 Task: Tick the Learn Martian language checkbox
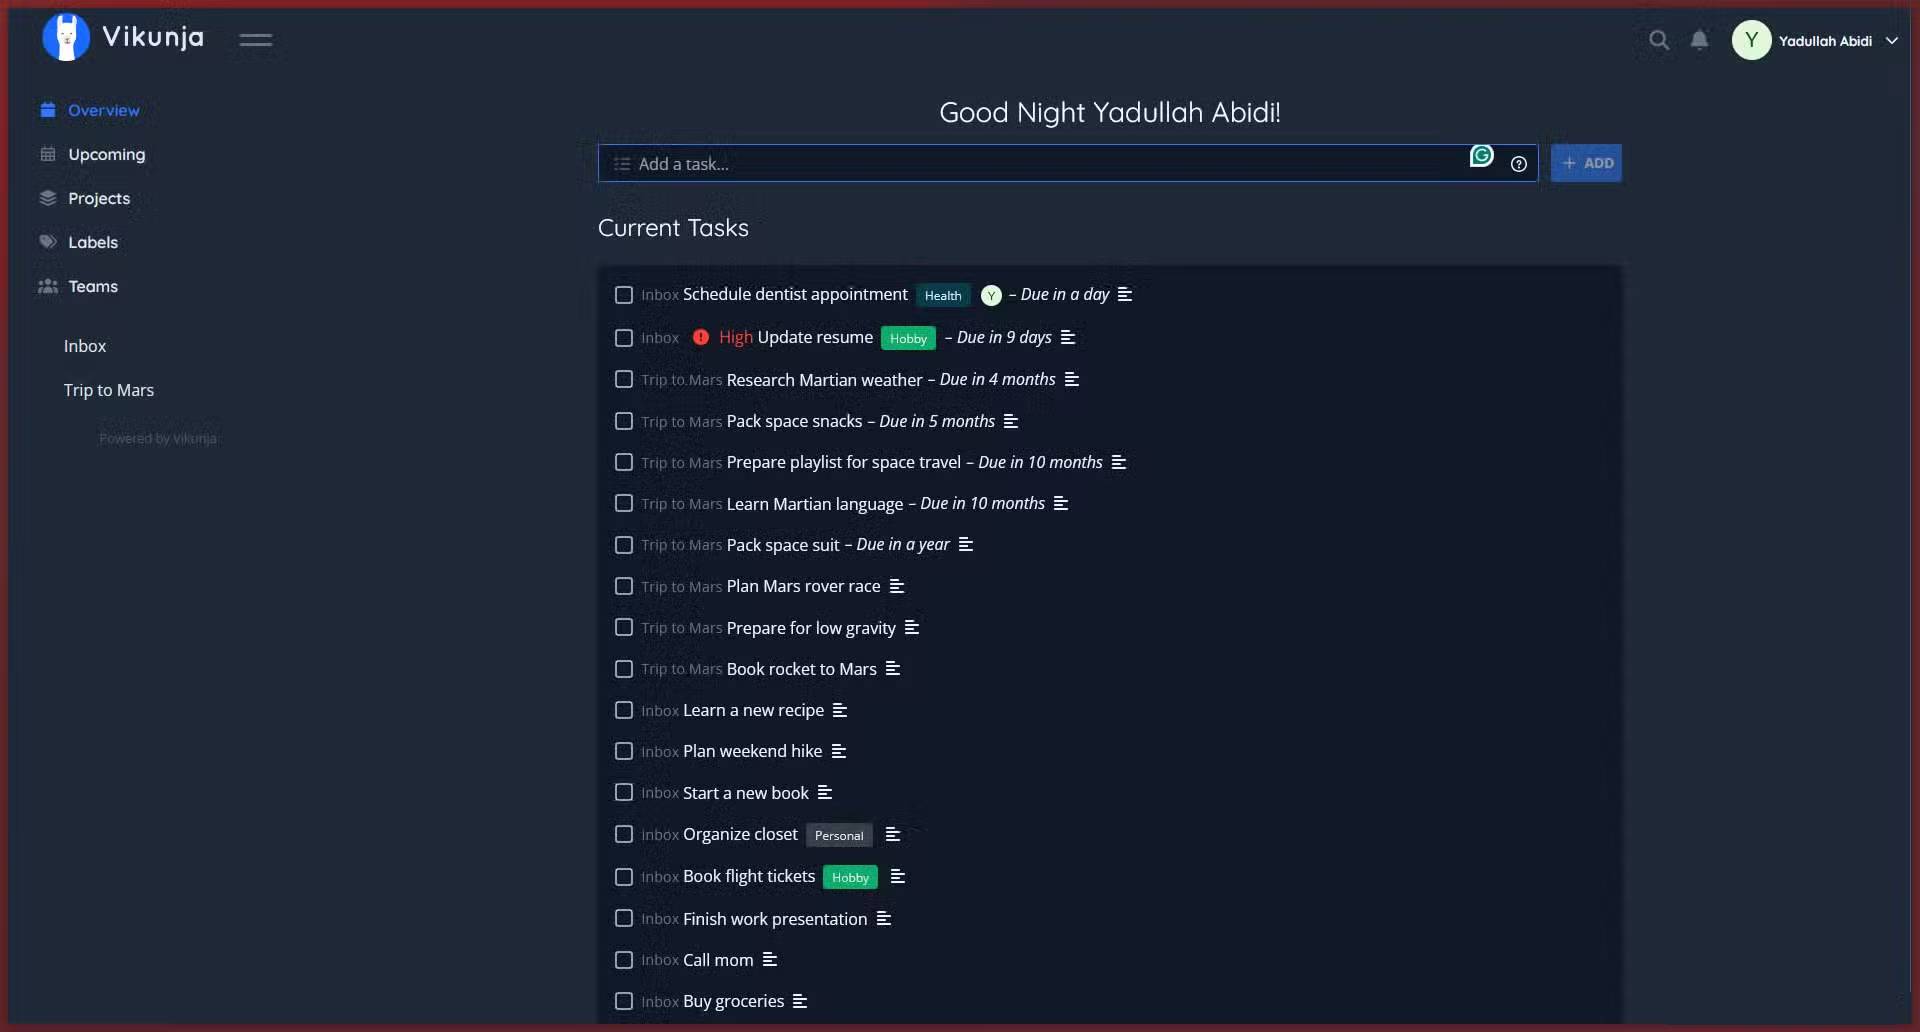coord(624,503)
